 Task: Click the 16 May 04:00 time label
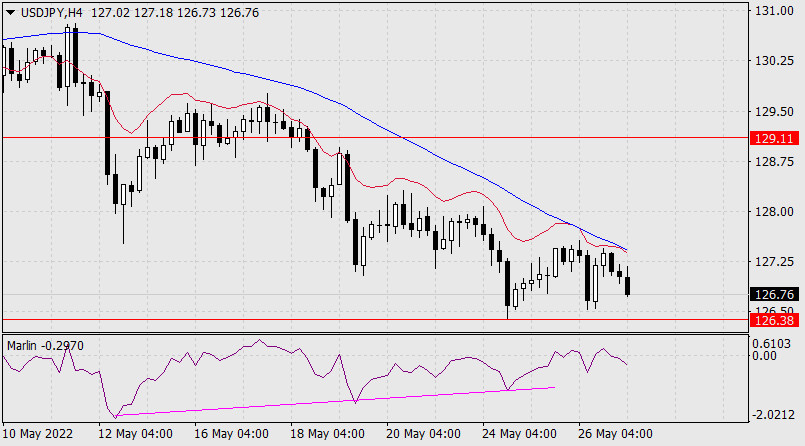pos(232,434)
